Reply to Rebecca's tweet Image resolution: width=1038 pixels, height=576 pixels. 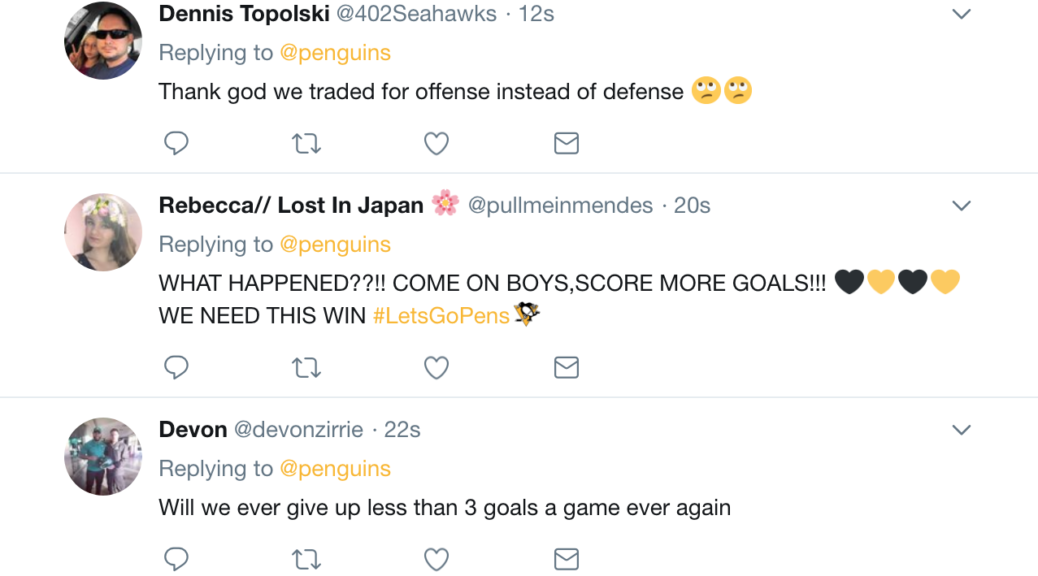click(176, 368)
